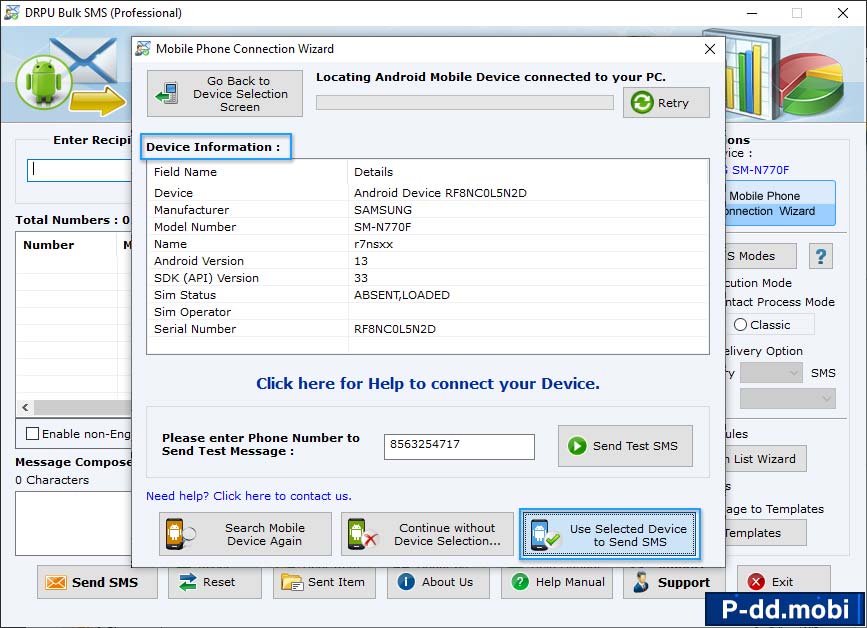Click the Continue without Device Selection icon

(x=362, y=534)
